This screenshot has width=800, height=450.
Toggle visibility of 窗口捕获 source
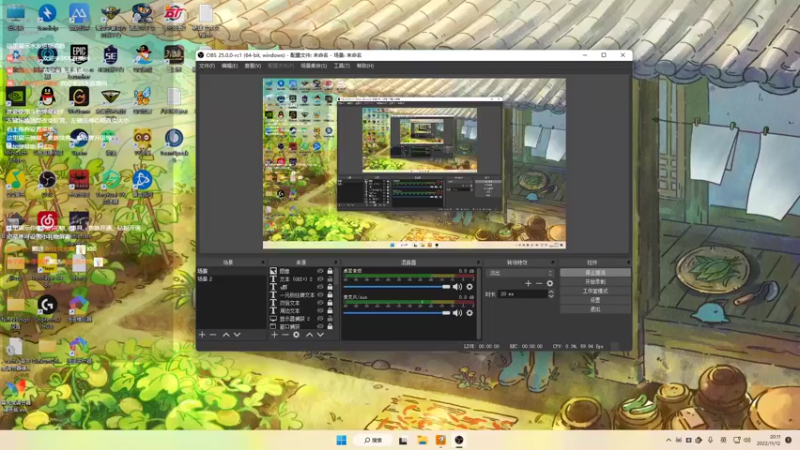320,326
